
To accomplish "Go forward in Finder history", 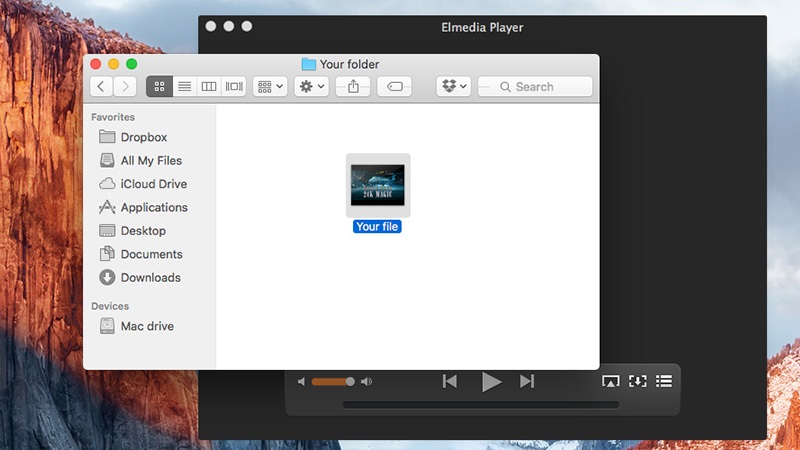I will [x=125, y=86].
